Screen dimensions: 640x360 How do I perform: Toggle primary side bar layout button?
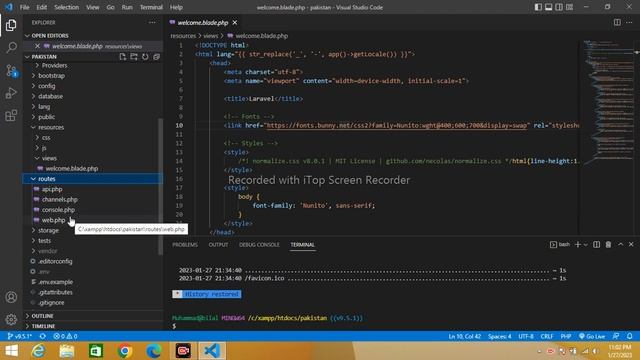538,7
